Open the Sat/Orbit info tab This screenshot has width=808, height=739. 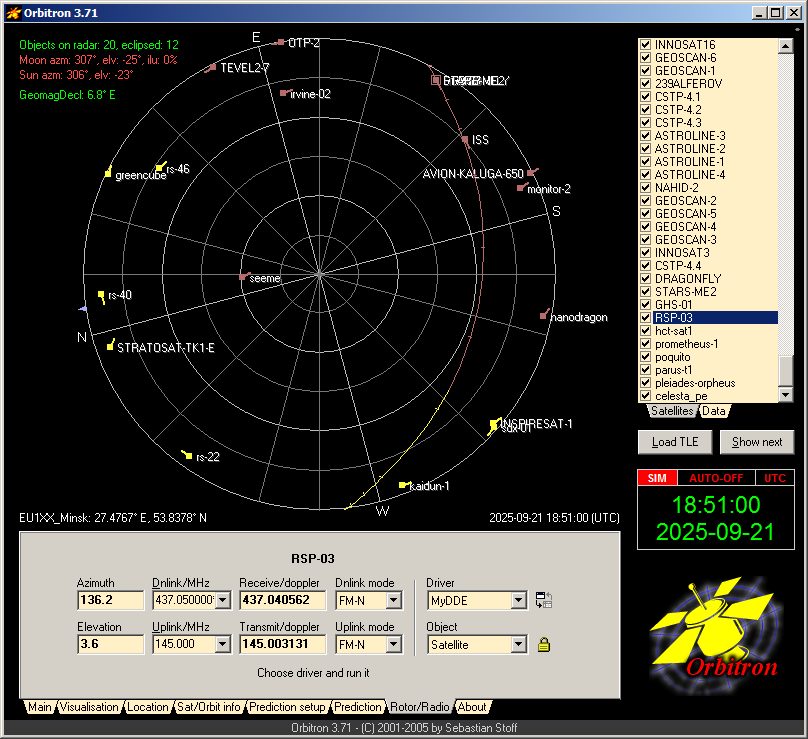(x=210, y=707)
